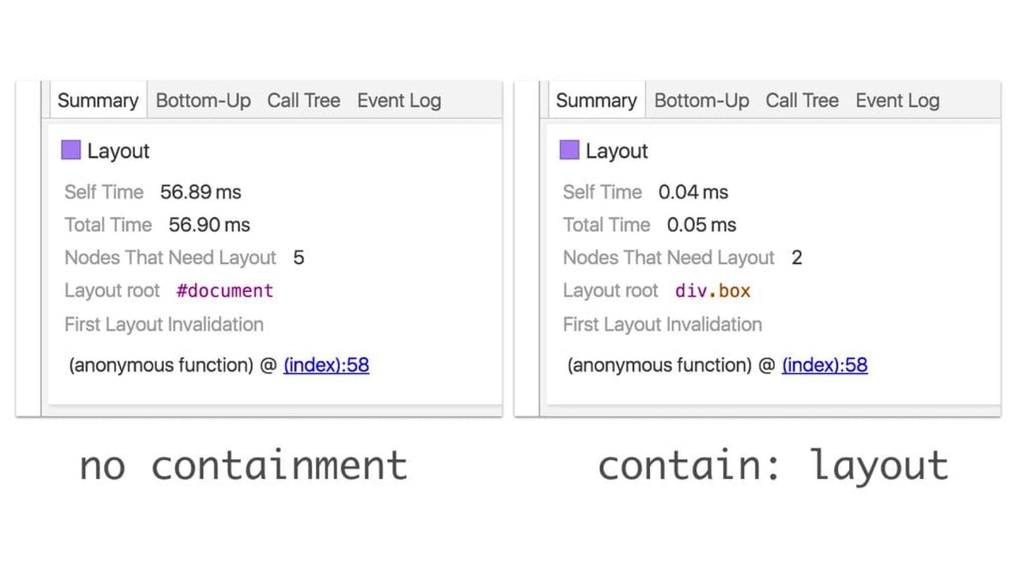This screenshot has height=576, width=1024.
Task: Click the #document layout root node
Action: point(224,291)
